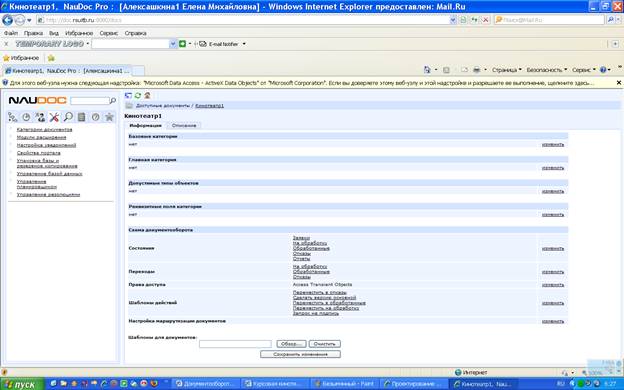Click the search magnifier next to NauDoc logo
This screenshot has width=624, height=390.
click(113, 101)
